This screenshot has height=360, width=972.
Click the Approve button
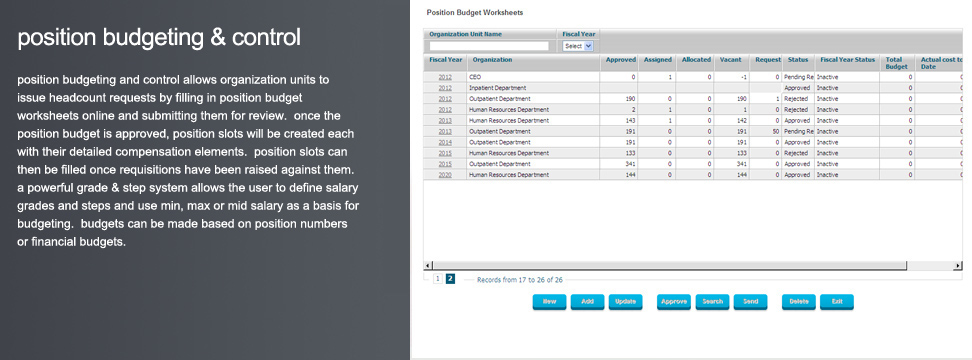[674, 302]
